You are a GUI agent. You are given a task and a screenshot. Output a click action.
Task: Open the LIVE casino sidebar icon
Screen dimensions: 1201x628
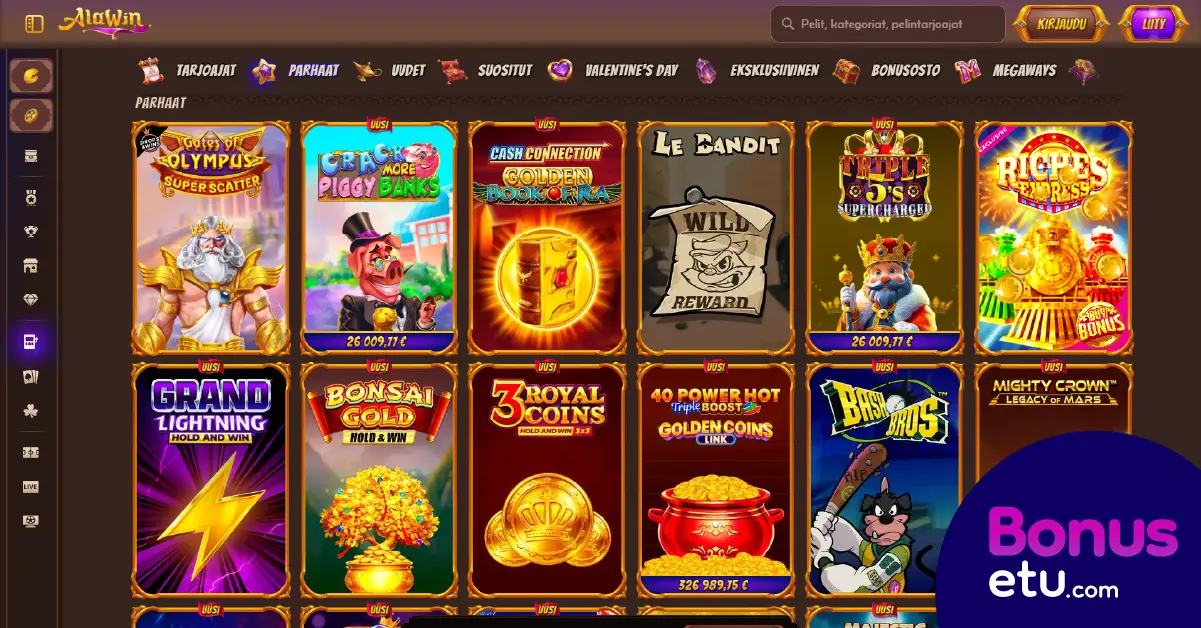tap(31, 487)
